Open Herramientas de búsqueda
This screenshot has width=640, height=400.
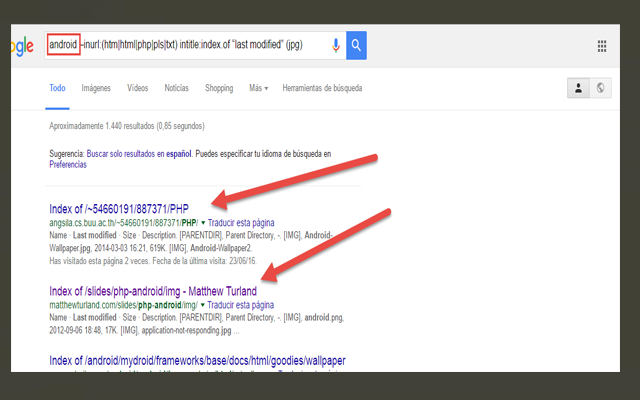(x=322, y=88)
